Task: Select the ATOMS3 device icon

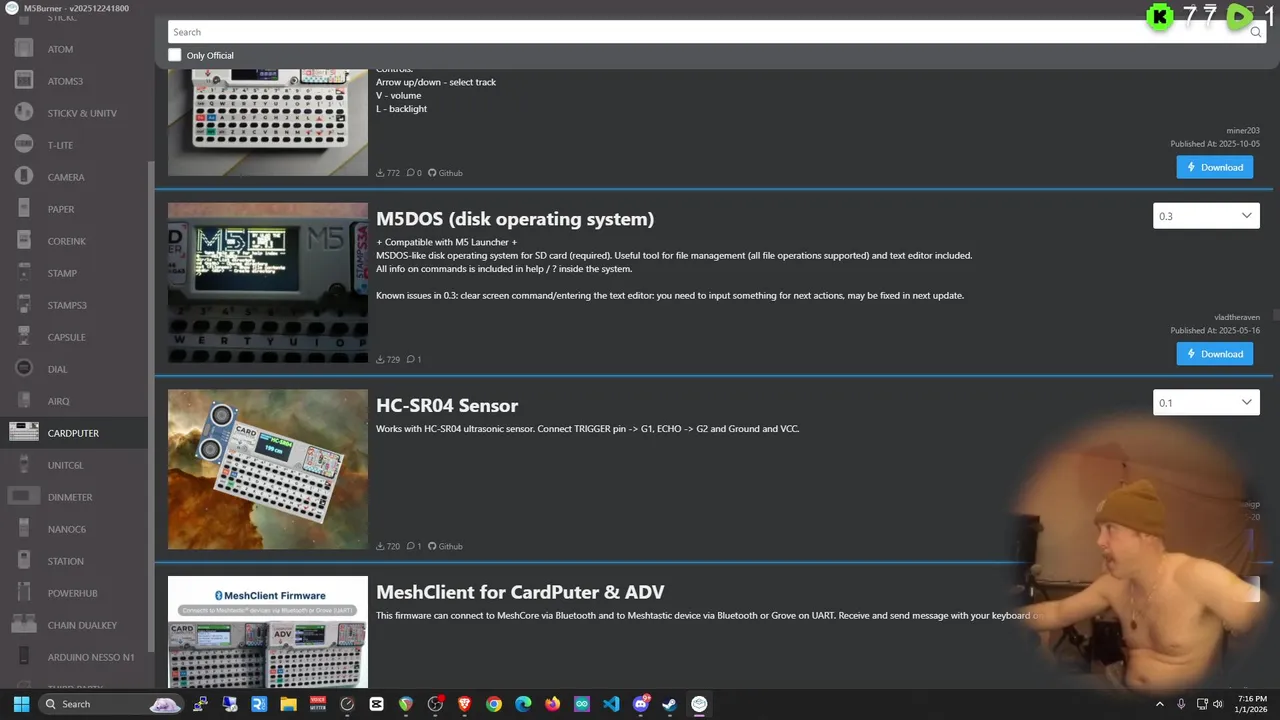Action: tap(24, 80)
